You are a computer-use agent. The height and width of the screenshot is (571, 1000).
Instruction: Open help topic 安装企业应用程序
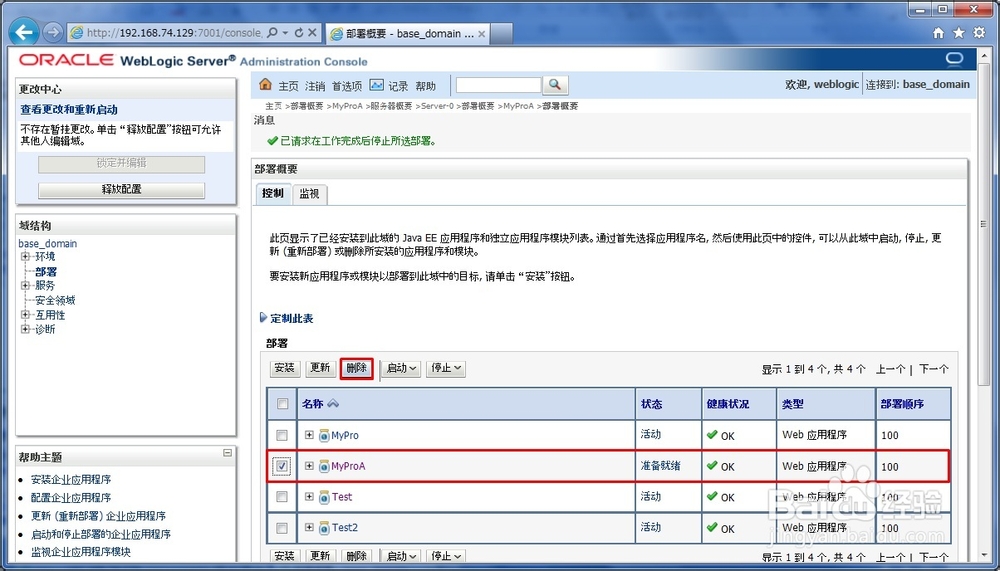point(71,479)
